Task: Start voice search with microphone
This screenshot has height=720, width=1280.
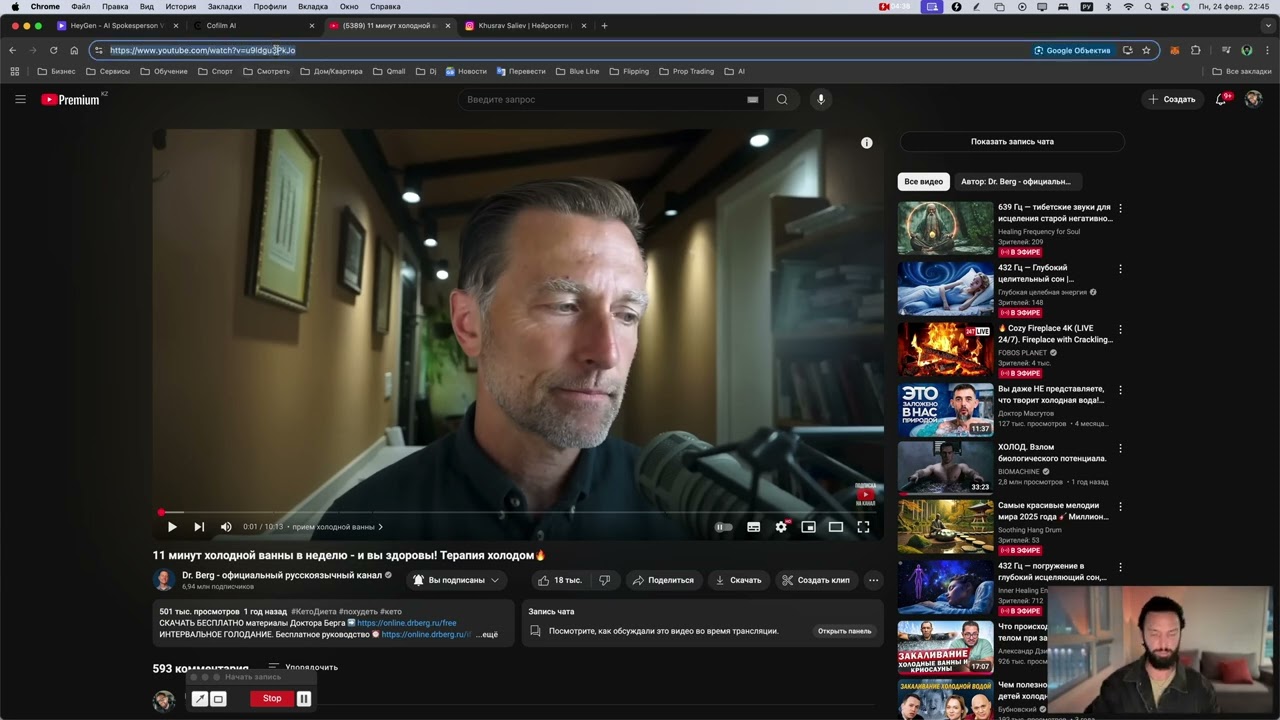Action: [821, 99]
